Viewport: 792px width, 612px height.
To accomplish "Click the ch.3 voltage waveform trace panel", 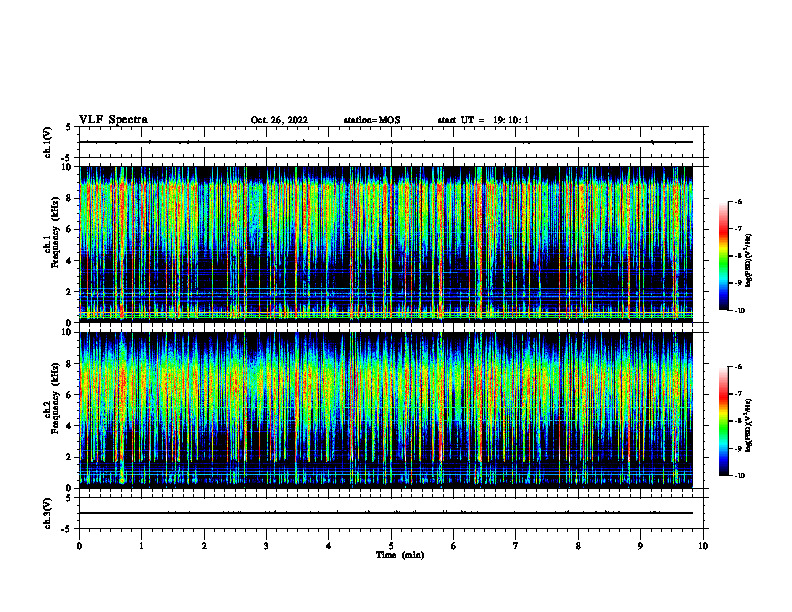I will pos(391,513).
